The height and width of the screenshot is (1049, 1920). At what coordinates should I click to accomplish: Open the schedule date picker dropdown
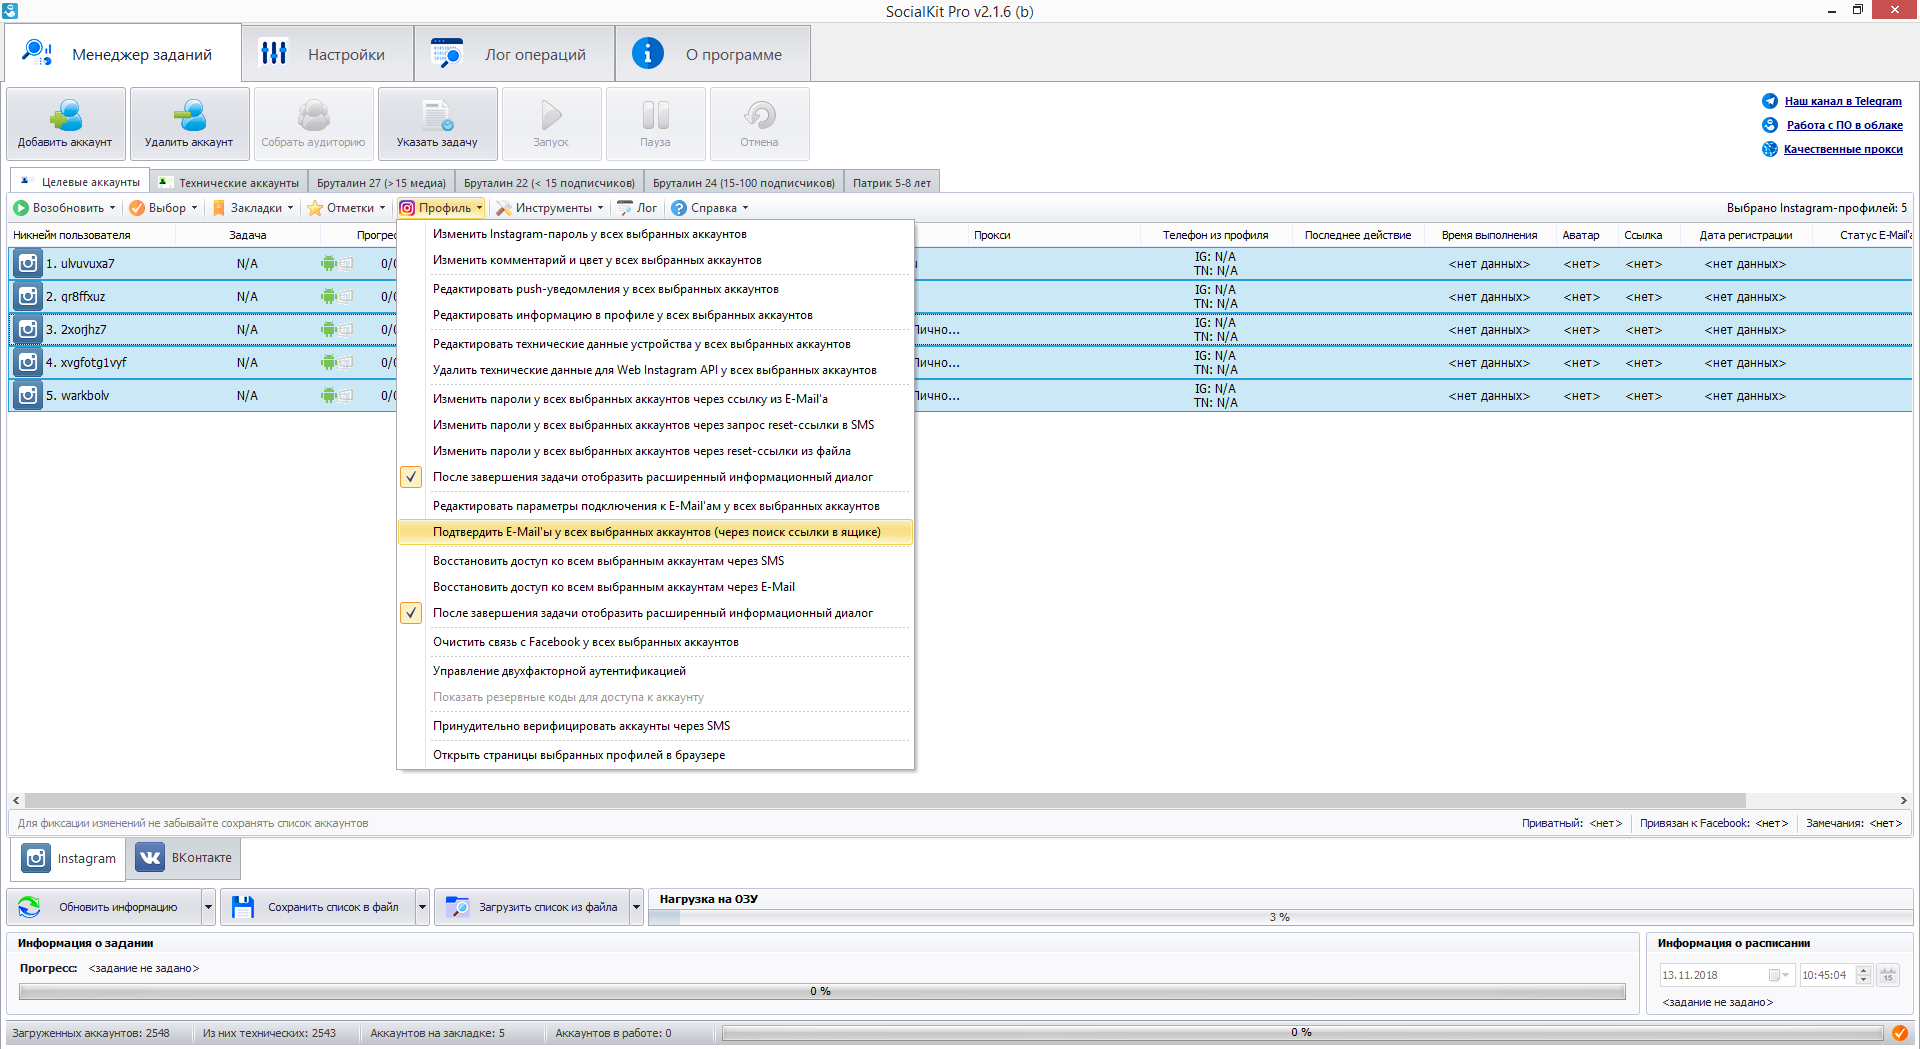pos(1778,975)
